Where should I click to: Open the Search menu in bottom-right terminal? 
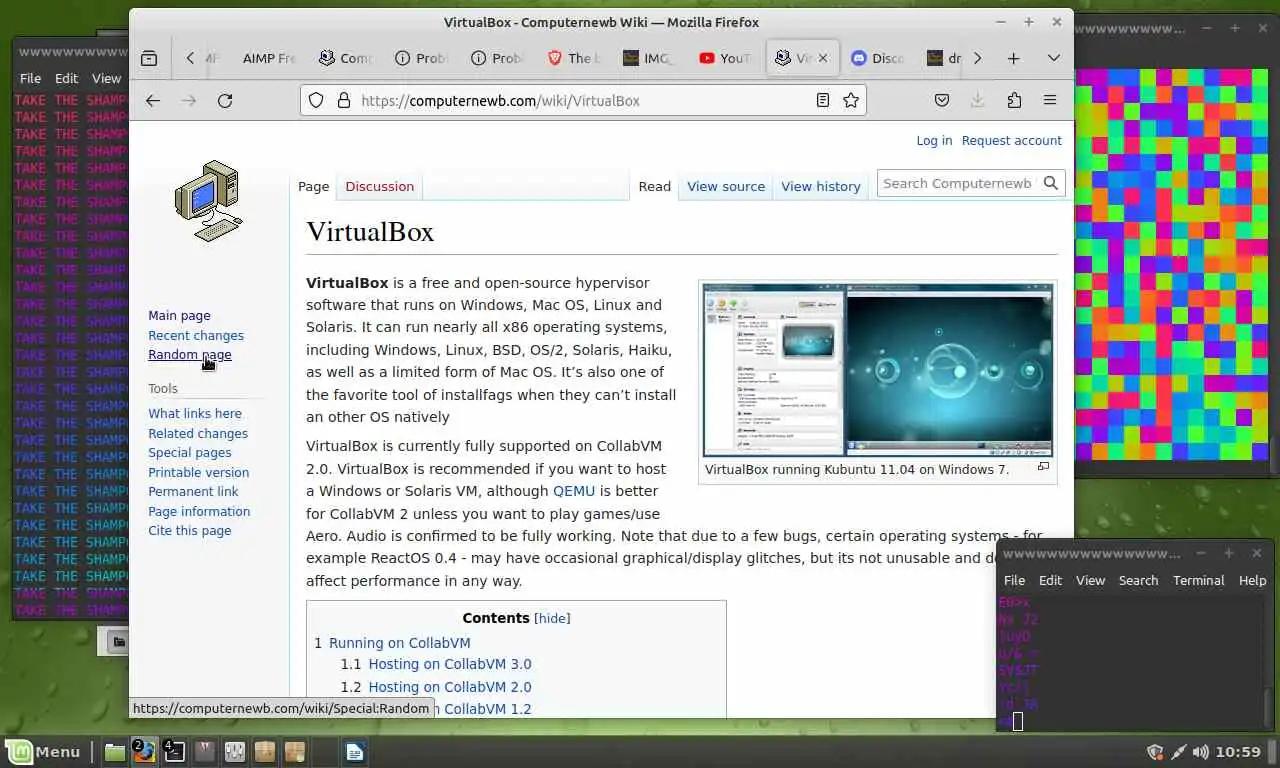(x=1138, y=580)
